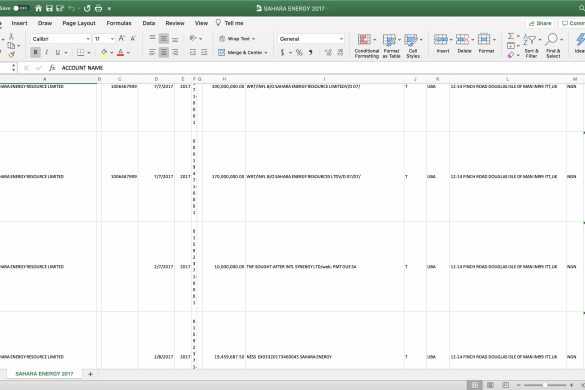Toggle Wrap Text on selected cells

(x=237, y=39)
